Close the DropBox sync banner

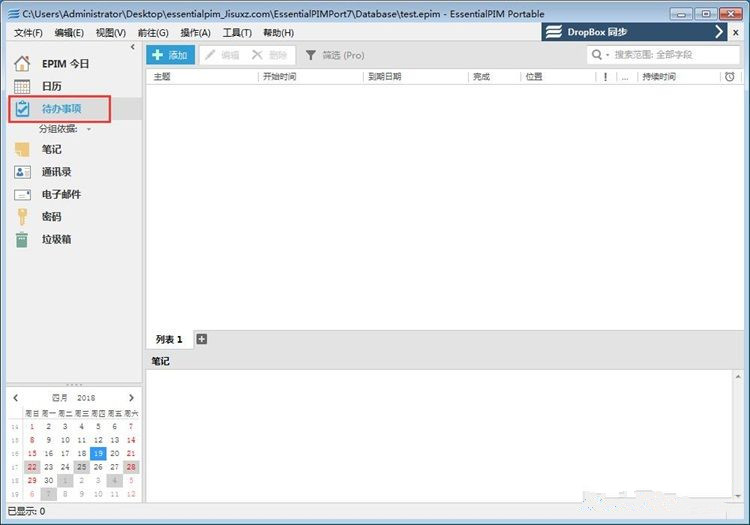(x=736, y=33)
